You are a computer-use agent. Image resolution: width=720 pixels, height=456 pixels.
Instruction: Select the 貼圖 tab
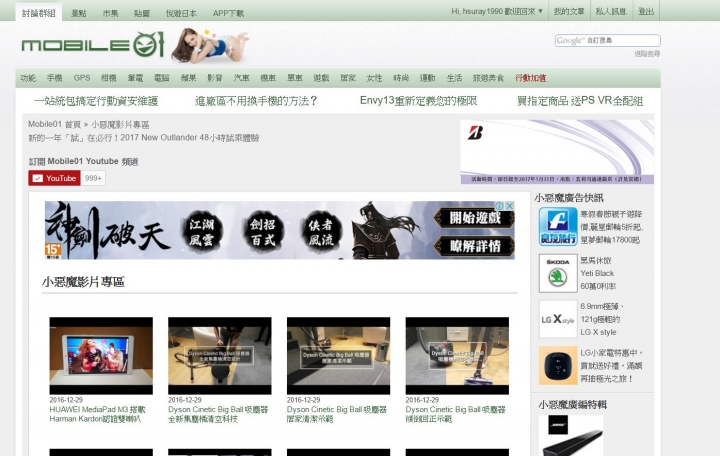(142, 13)
